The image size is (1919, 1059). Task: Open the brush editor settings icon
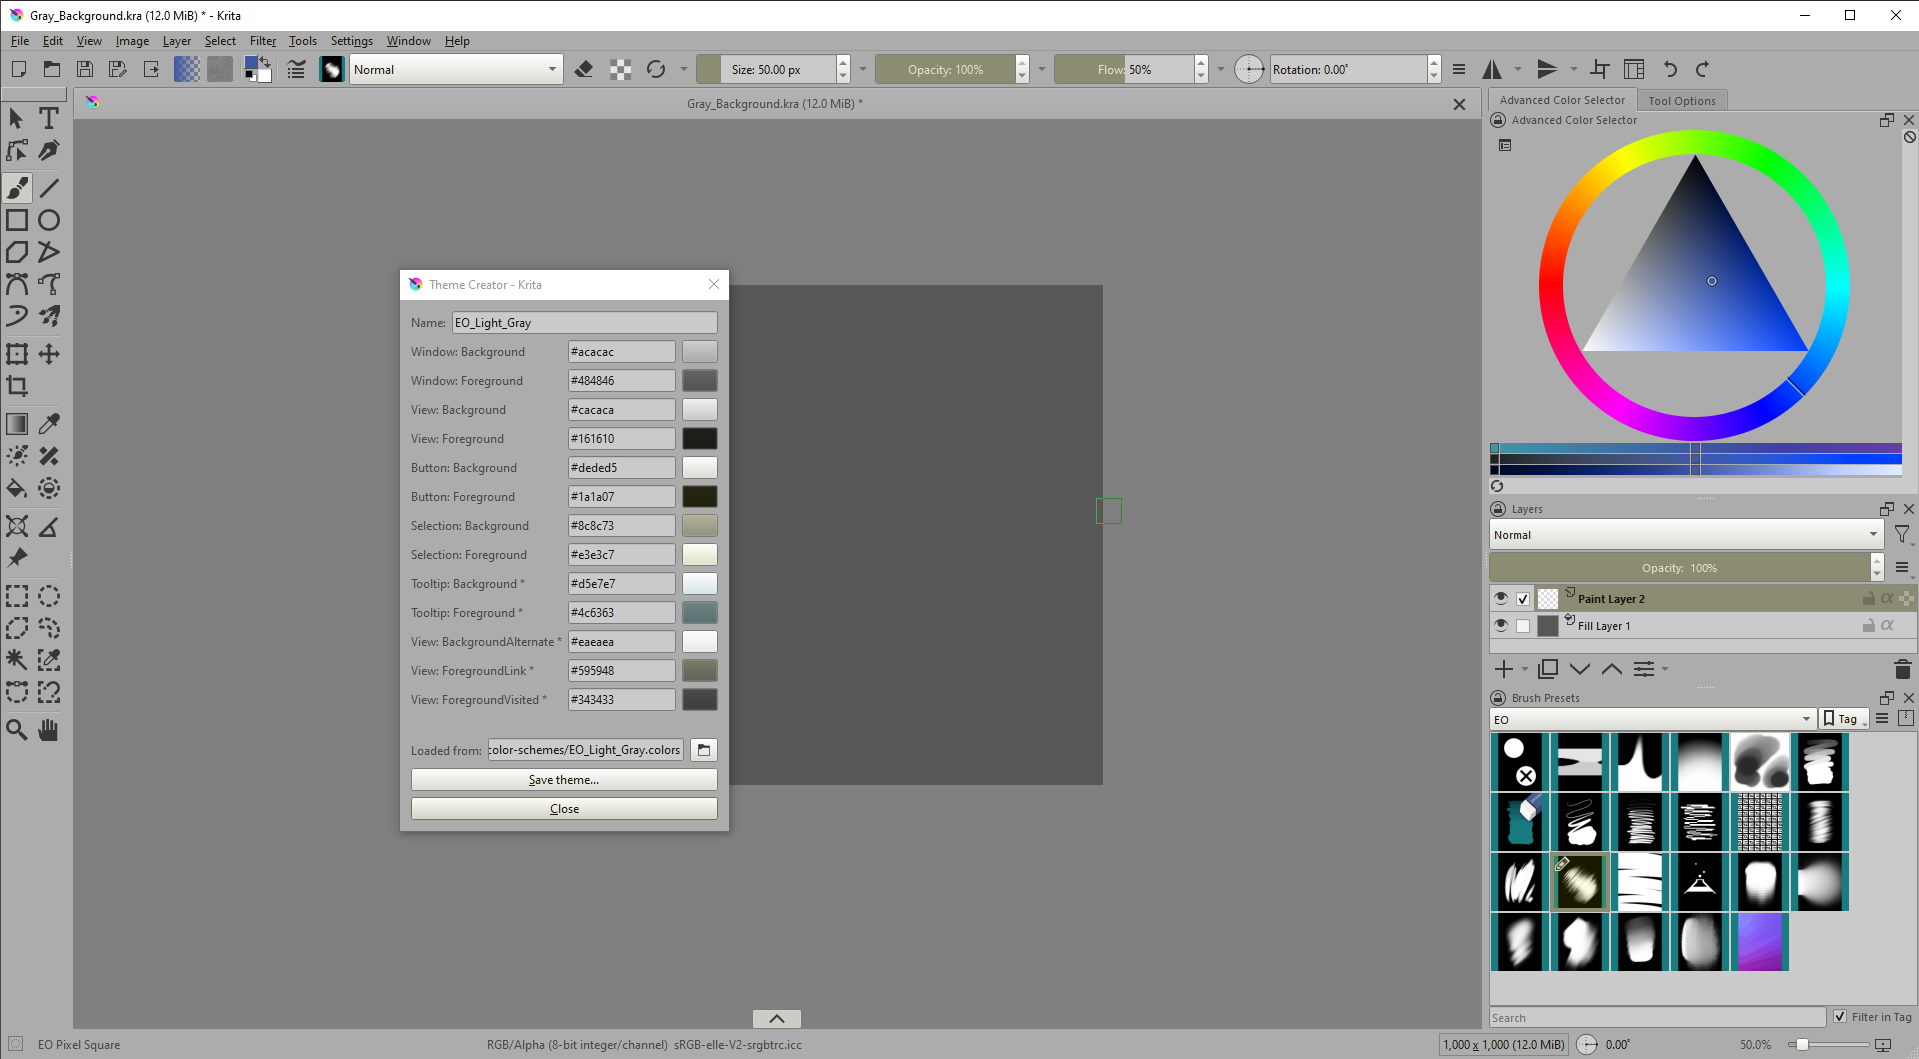coord(296,69)
